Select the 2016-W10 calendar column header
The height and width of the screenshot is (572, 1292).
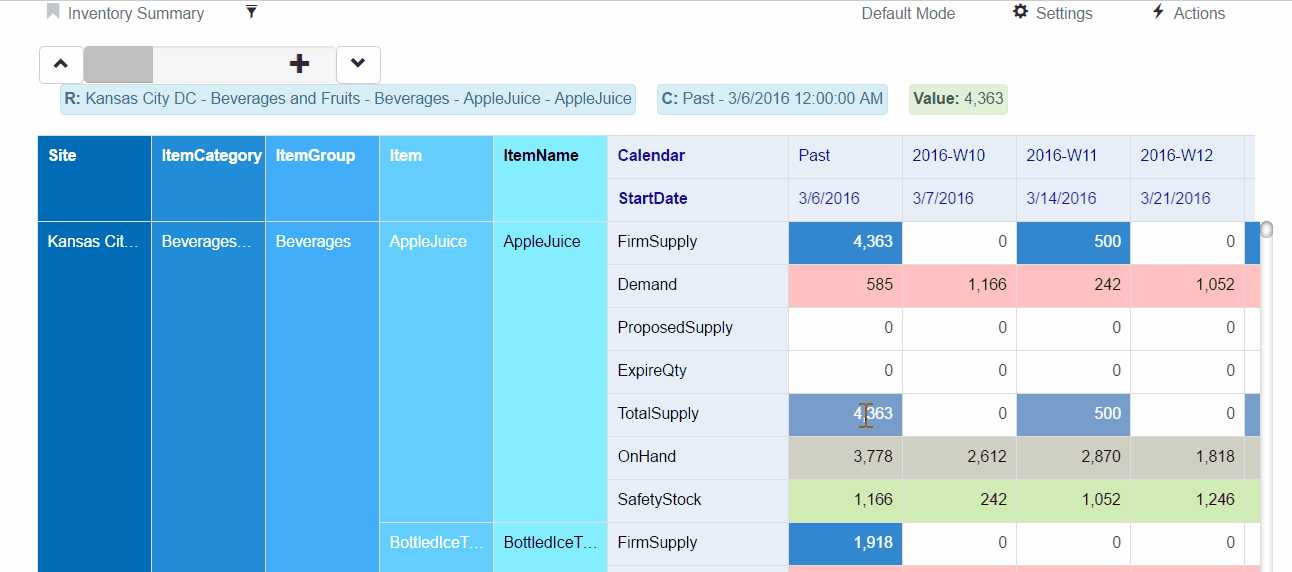click(948, 155)
